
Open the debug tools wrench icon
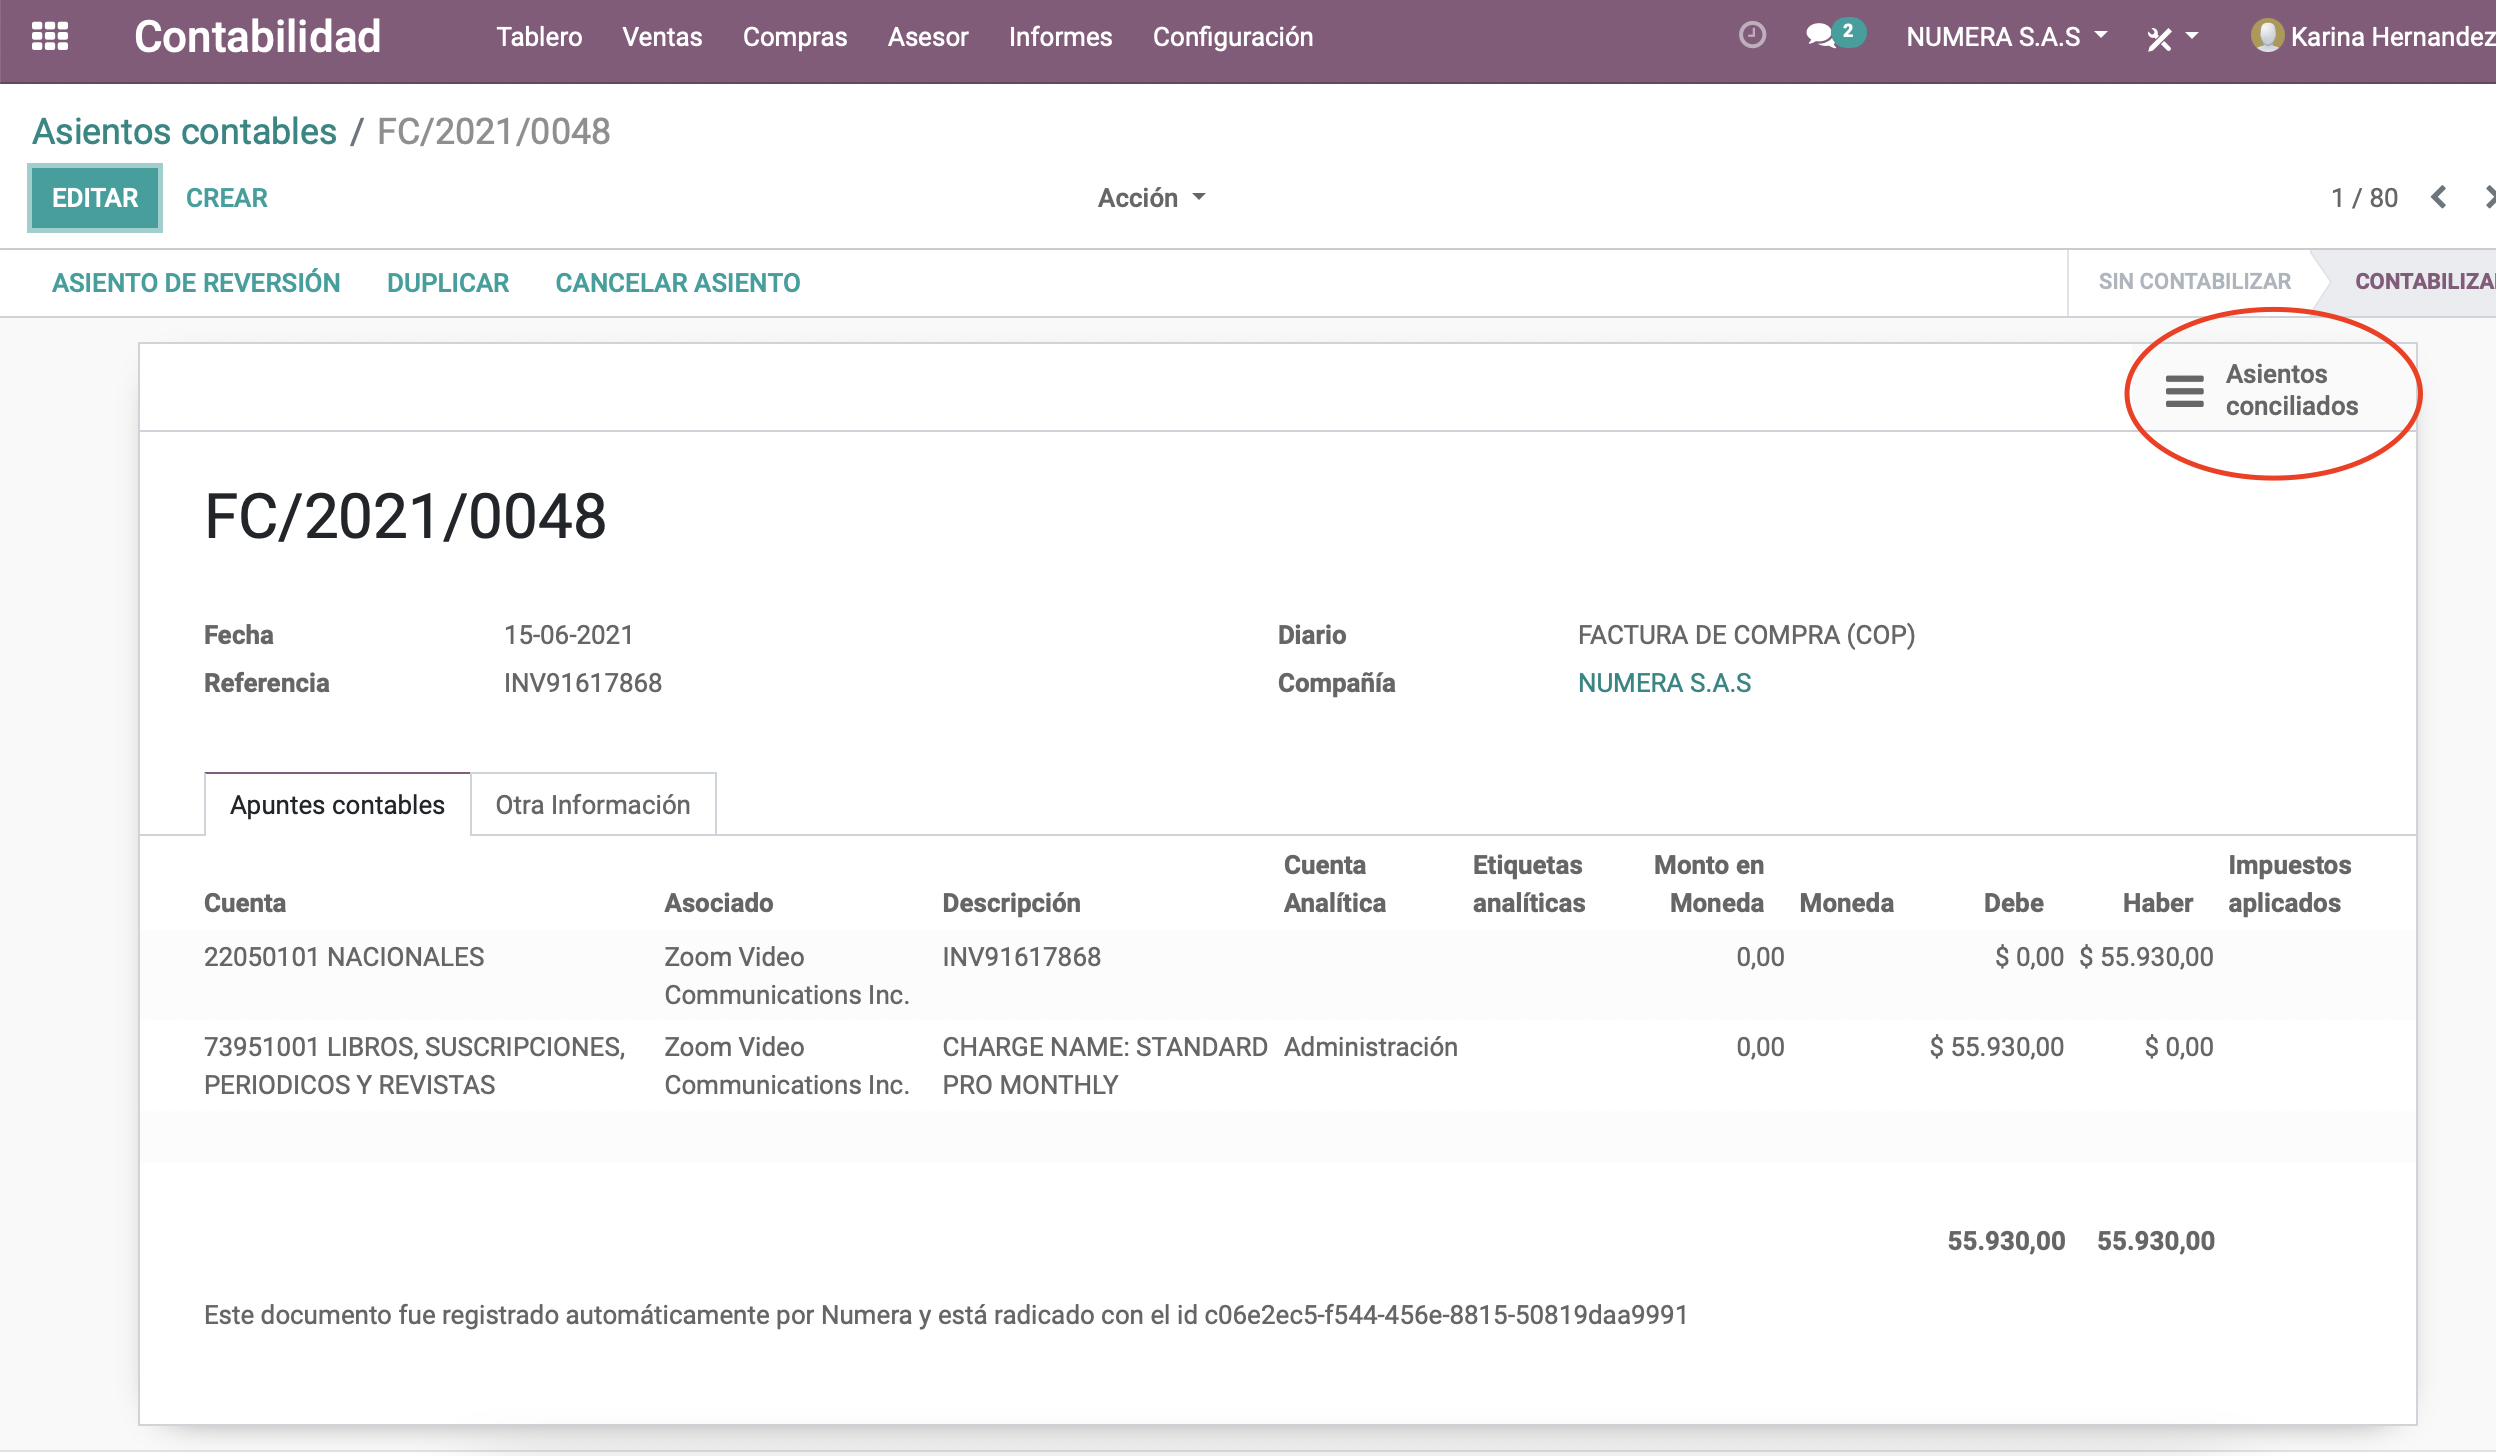[x=2159, y=38]
